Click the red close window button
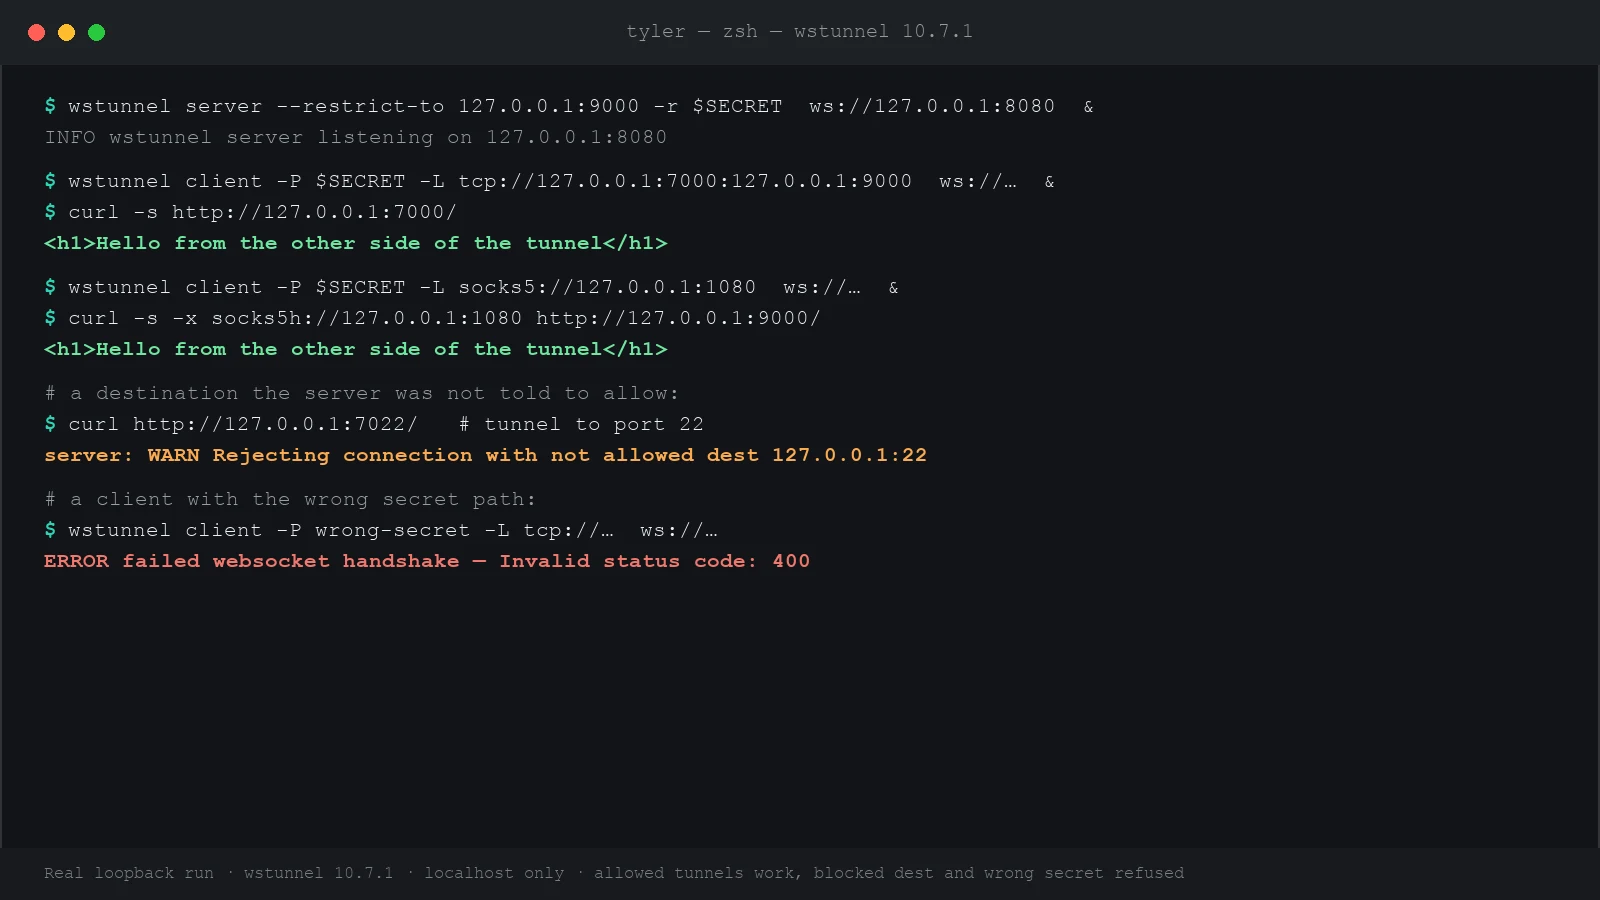 37,32
